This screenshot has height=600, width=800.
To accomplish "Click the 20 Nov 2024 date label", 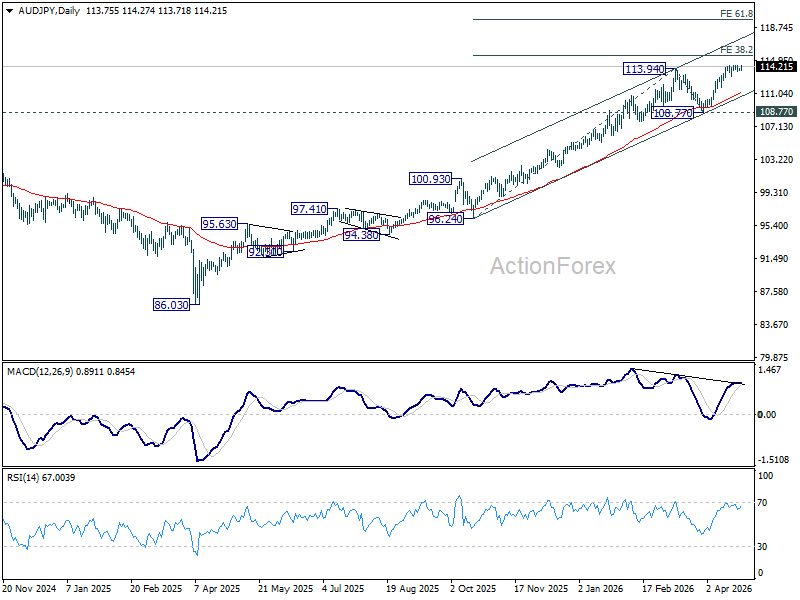I will pos(30,589).
